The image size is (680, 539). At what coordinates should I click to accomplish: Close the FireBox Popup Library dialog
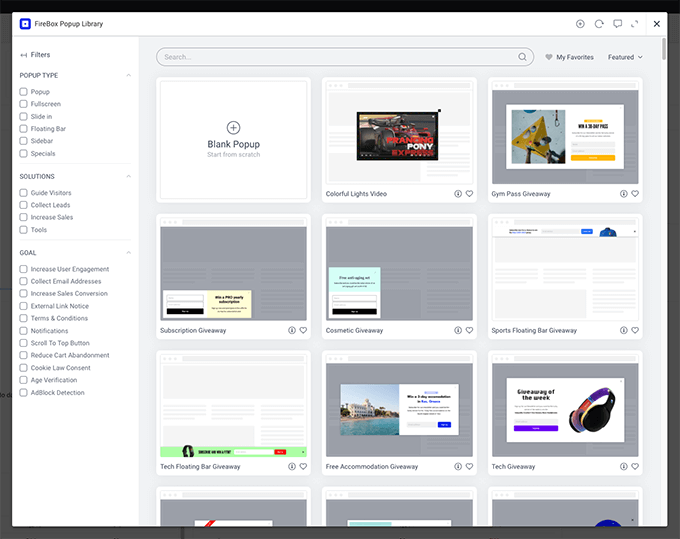click(x=657, y=24)
